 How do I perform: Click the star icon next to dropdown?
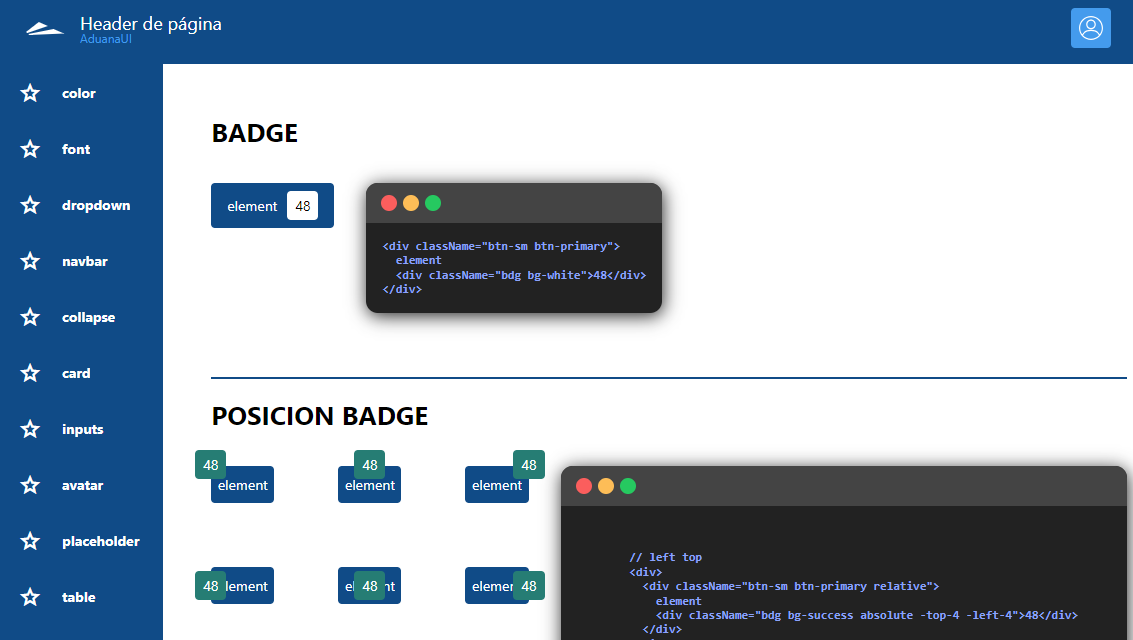30,205
